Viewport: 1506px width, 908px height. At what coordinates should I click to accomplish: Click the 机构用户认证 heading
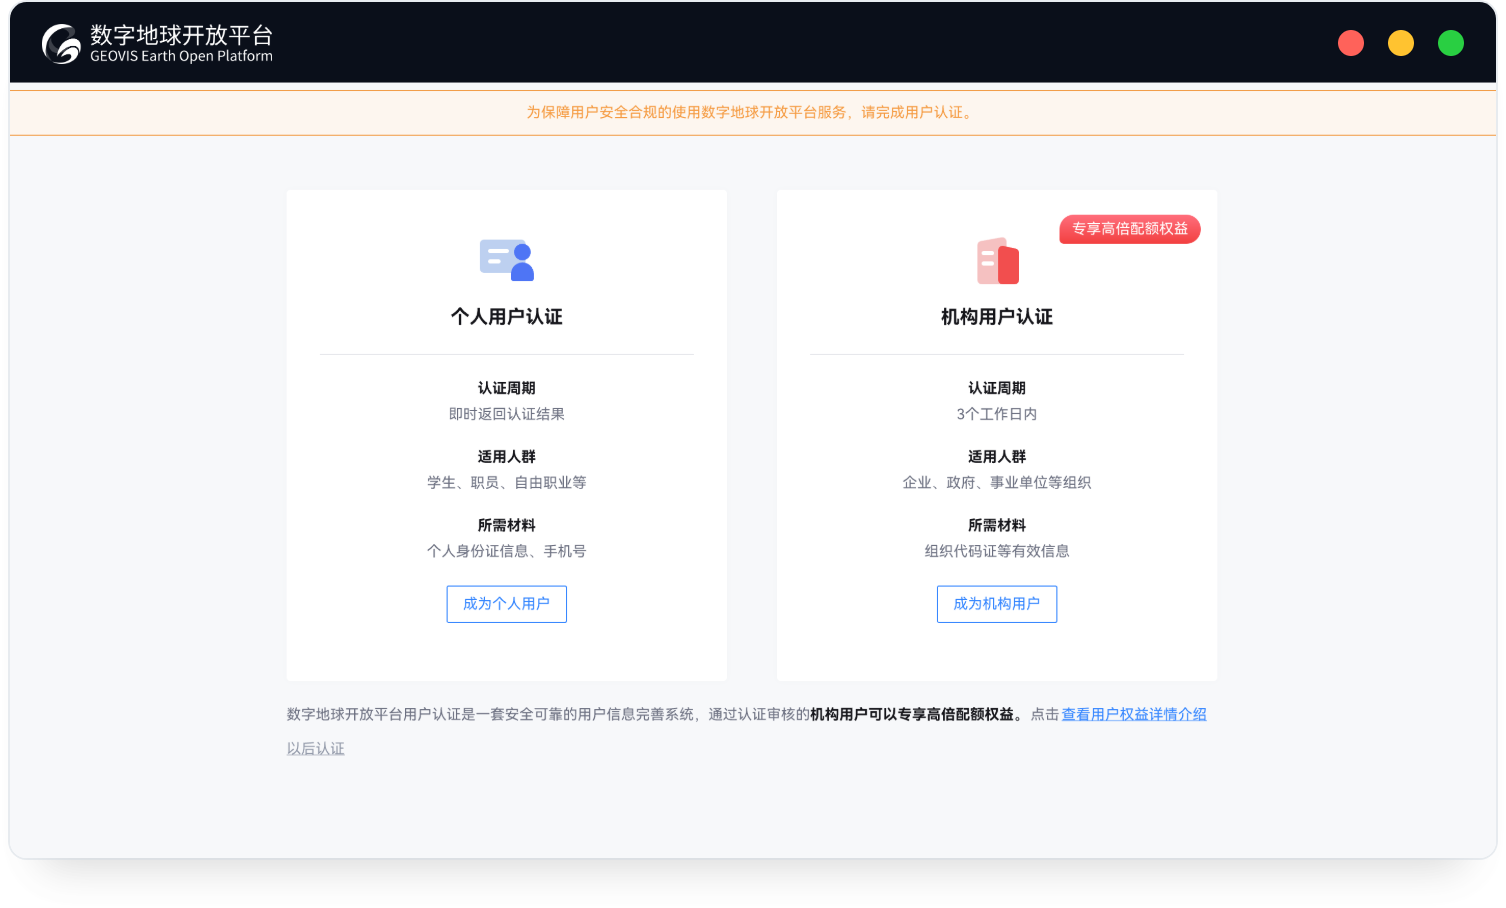[997, 317]
